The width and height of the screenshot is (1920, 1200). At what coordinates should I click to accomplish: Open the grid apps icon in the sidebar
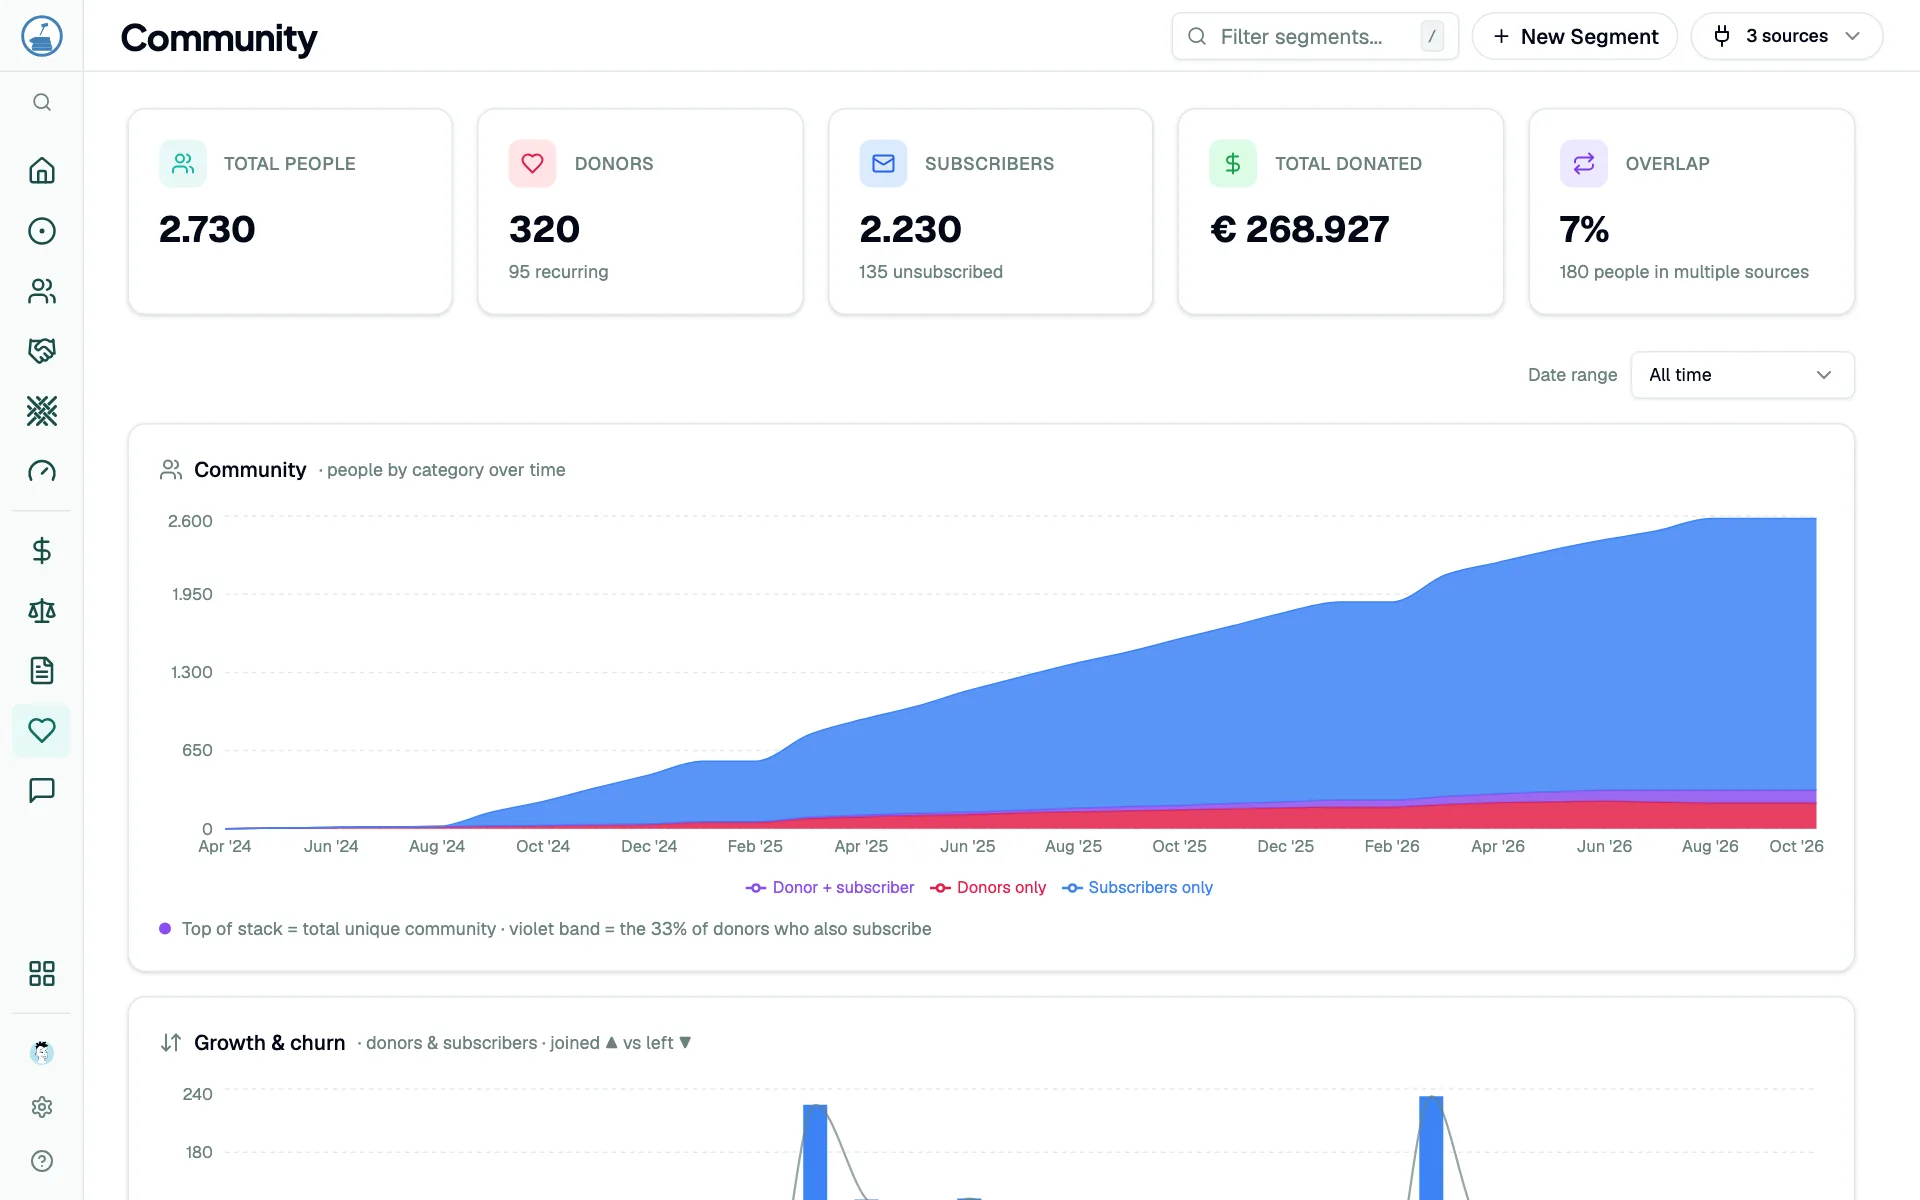click(x=42, y=974)
